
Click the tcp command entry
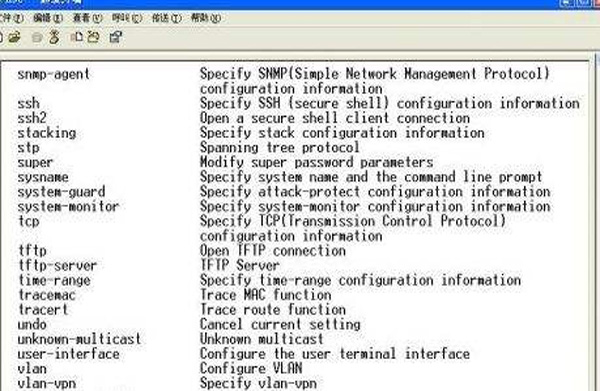coord(29,222)
